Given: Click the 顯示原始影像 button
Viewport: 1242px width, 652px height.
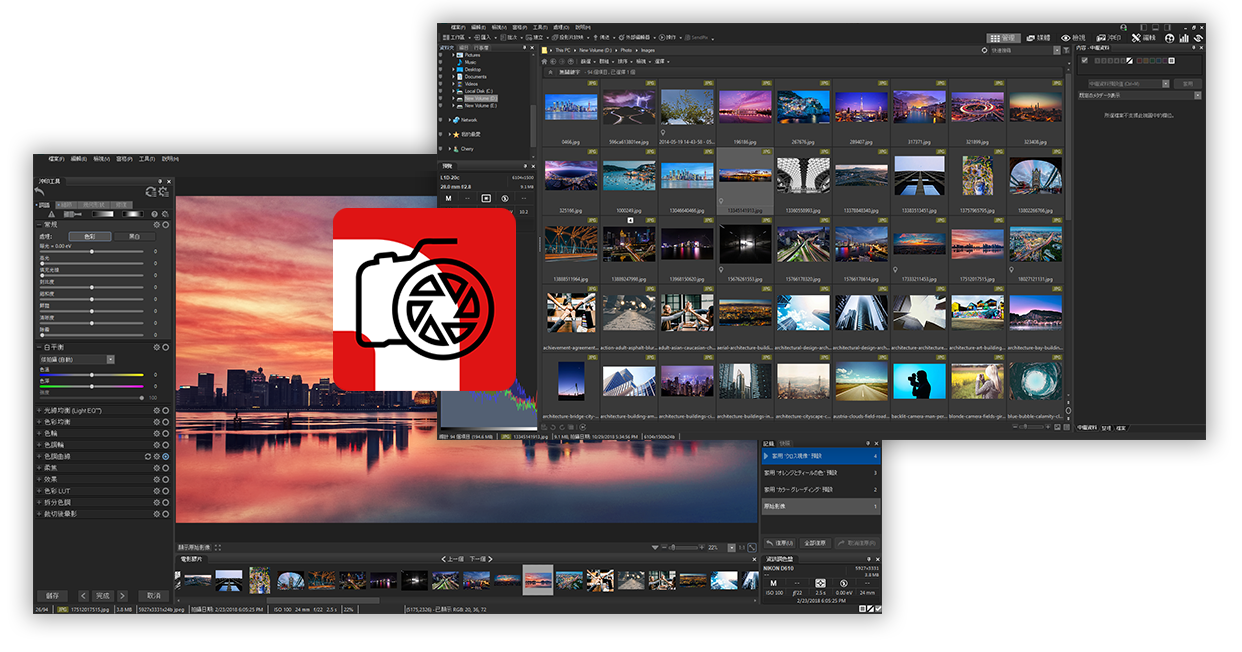Looking at the screenshot, I should tap(194, 547).
